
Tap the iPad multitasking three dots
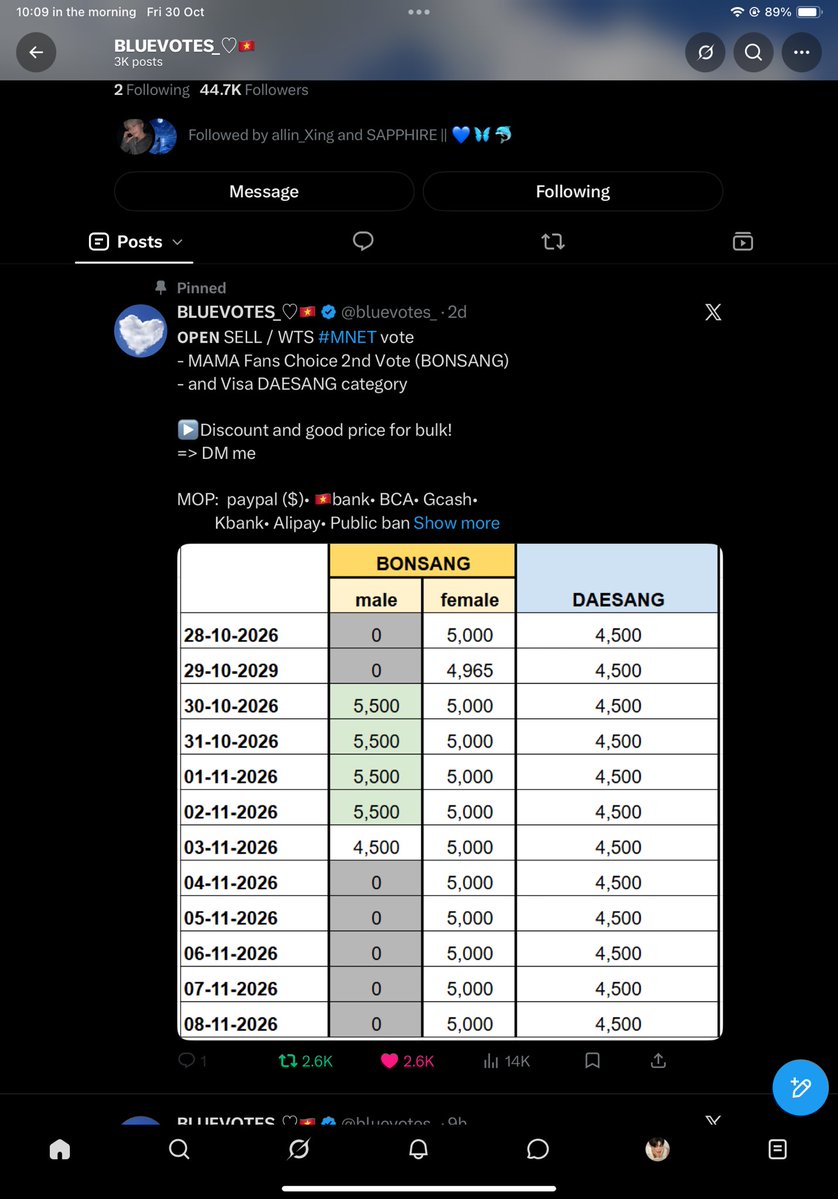coord(419,12)
